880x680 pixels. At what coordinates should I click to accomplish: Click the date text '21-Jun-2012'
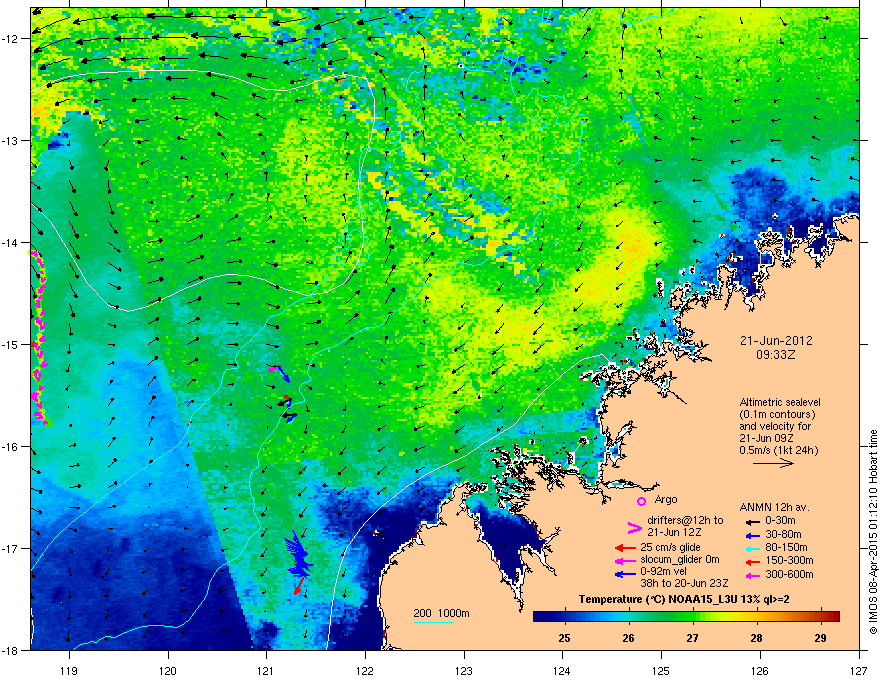pos(776,341)
